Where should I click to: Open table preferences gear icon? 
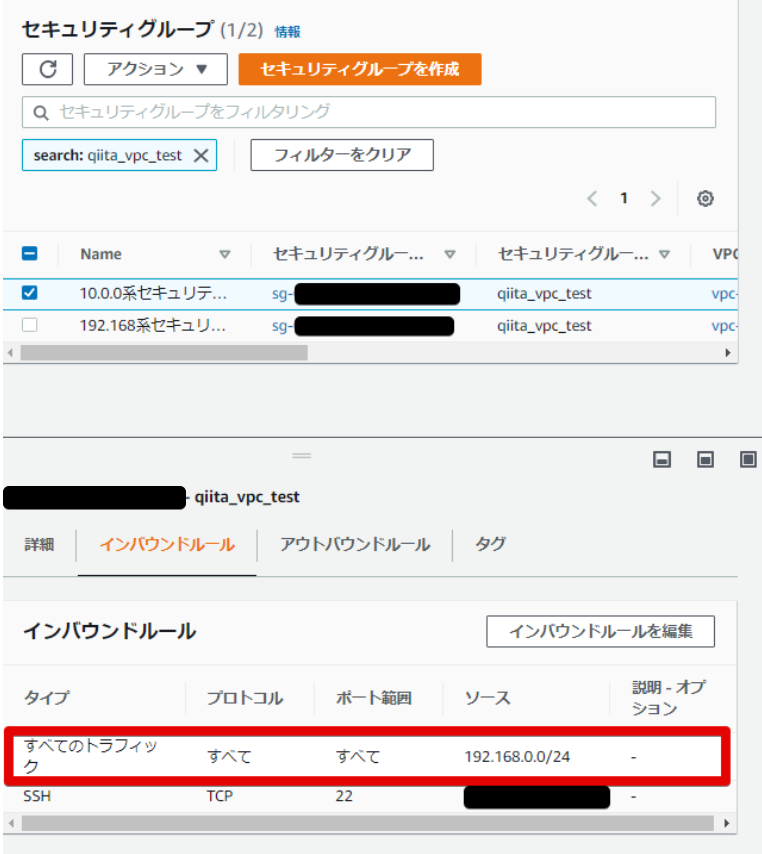point(705,198)
